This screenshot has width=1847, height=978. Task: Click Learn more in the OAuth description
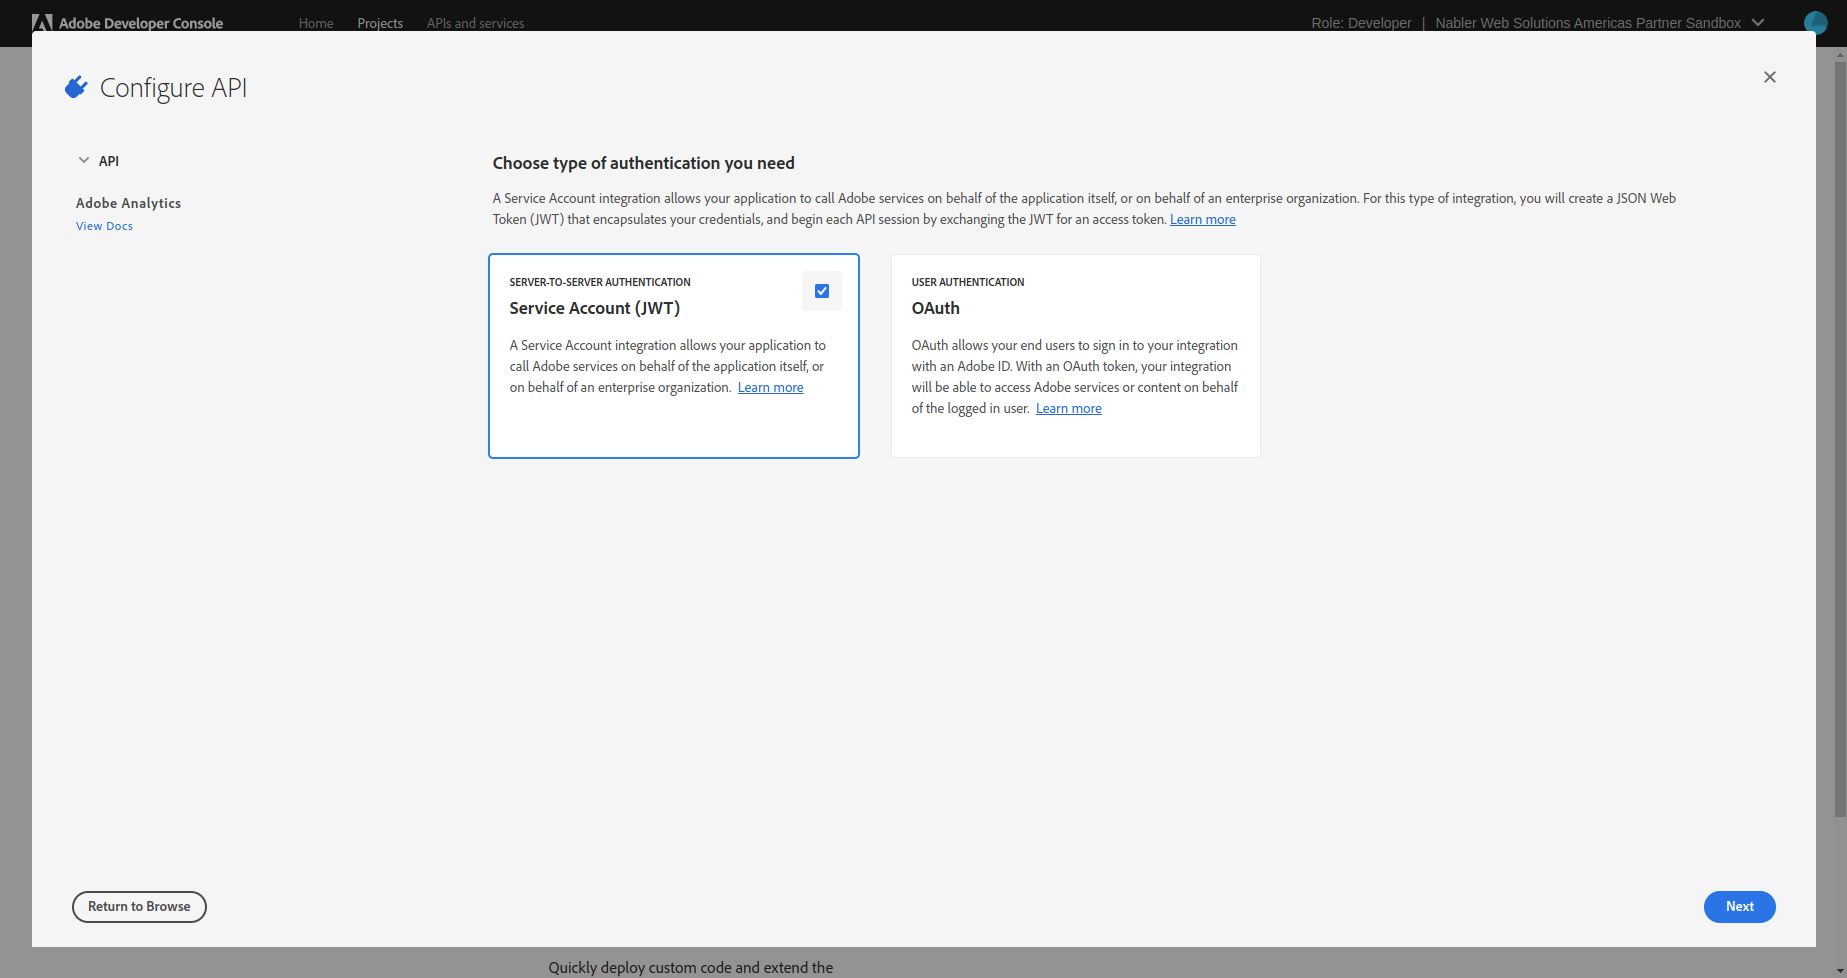1068,408
